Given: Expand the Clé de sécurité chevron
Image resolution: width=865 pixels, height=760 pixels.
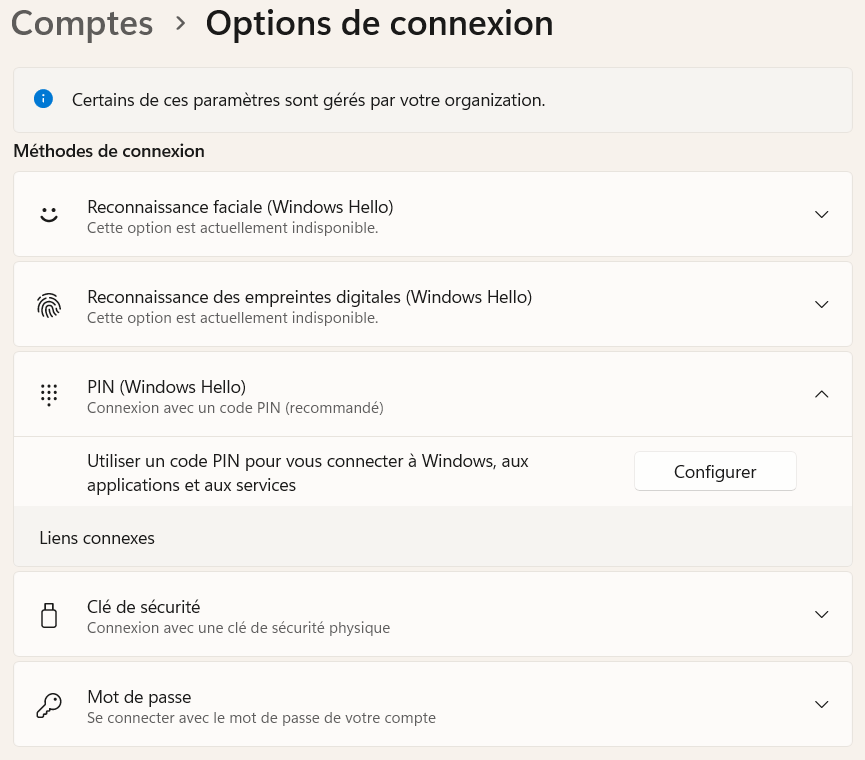Looking at the screenshot, I should point(821,614).
